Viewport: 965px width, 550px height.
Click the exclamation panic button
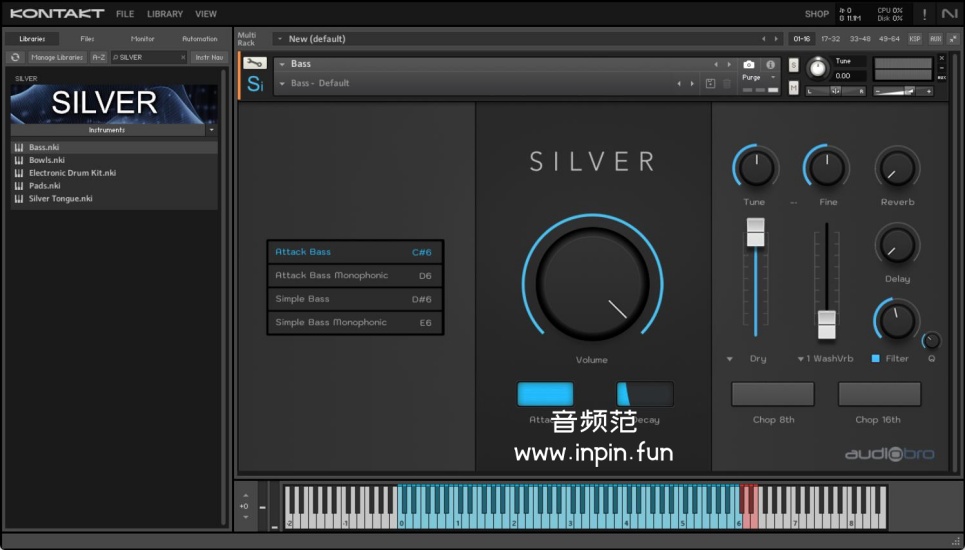click(x=923, y=14)
